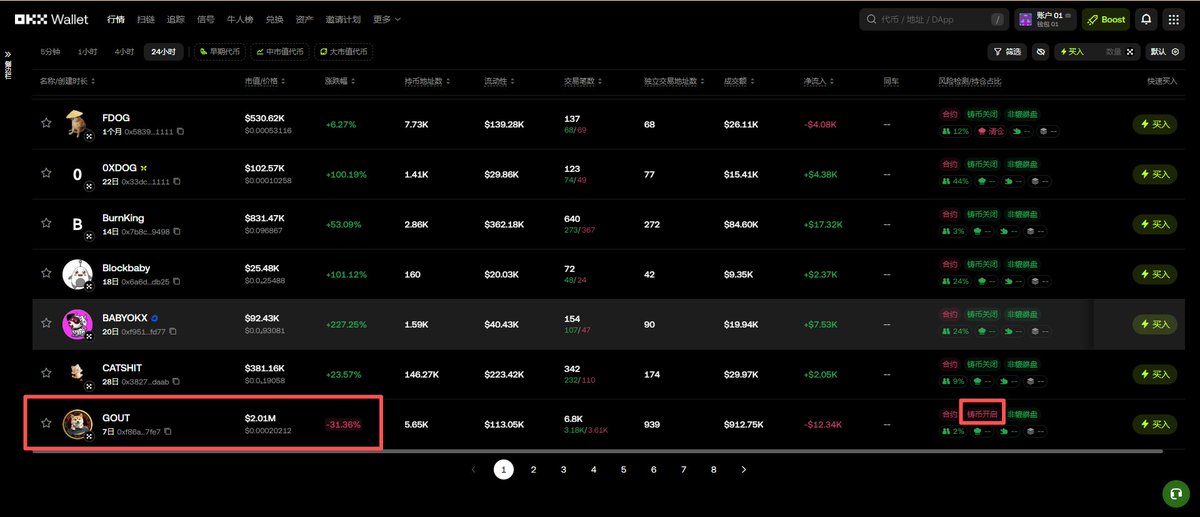Copy CATSHIT contract address icon
The height and width of the screenshot is (517, 1200).
click(178, 381)
